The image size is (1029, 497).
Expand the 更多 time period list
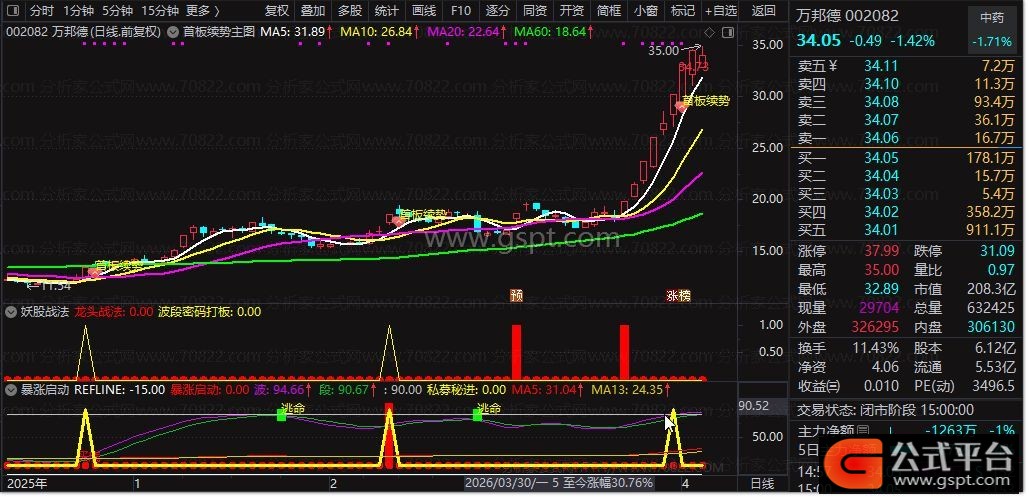(x=202, y=11)
